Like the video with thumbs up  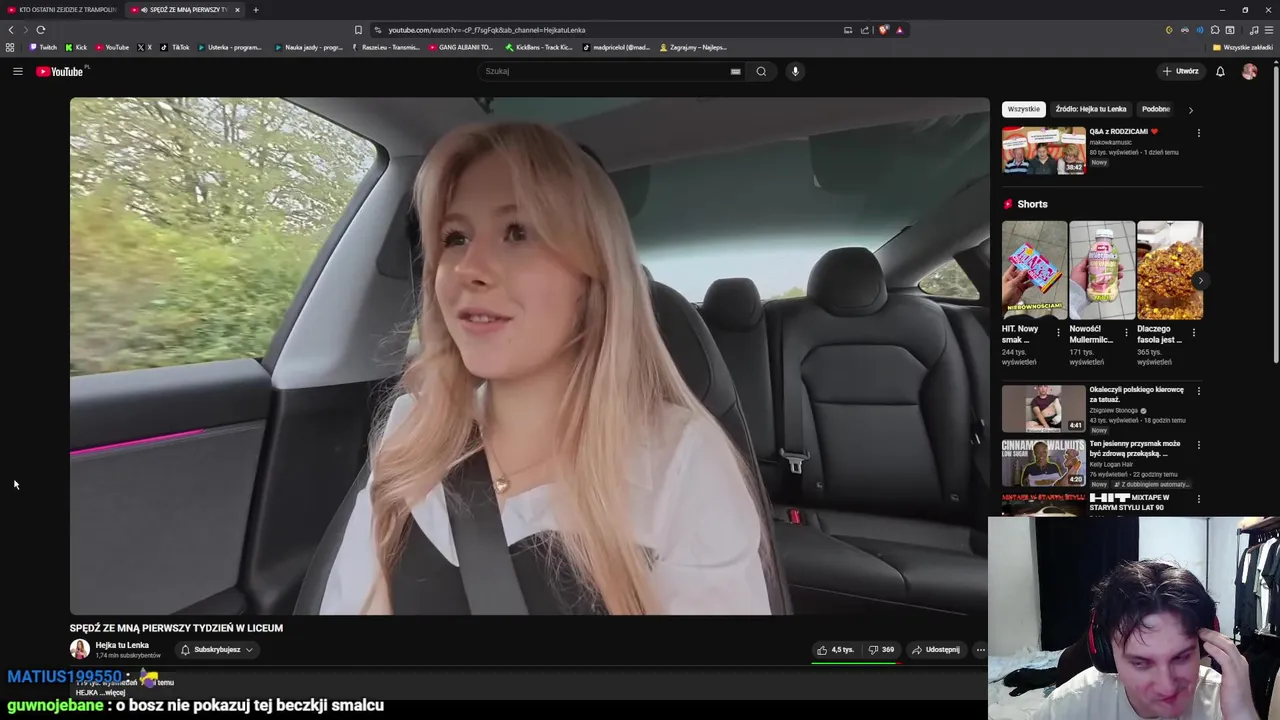click(835, 650)
